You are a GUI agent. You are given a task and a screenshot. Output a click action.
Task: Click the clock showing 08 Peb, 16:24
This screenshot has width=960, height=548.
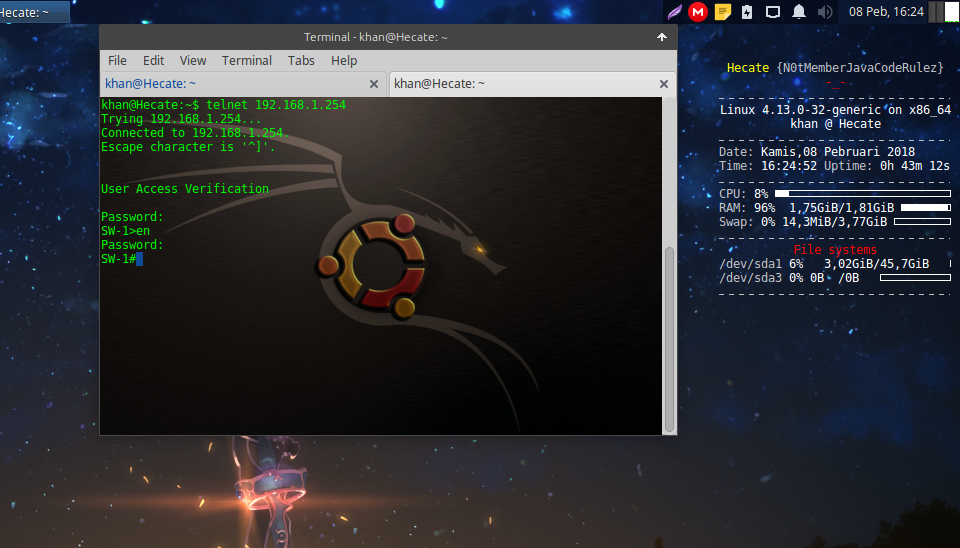click(x=886, y=12)
